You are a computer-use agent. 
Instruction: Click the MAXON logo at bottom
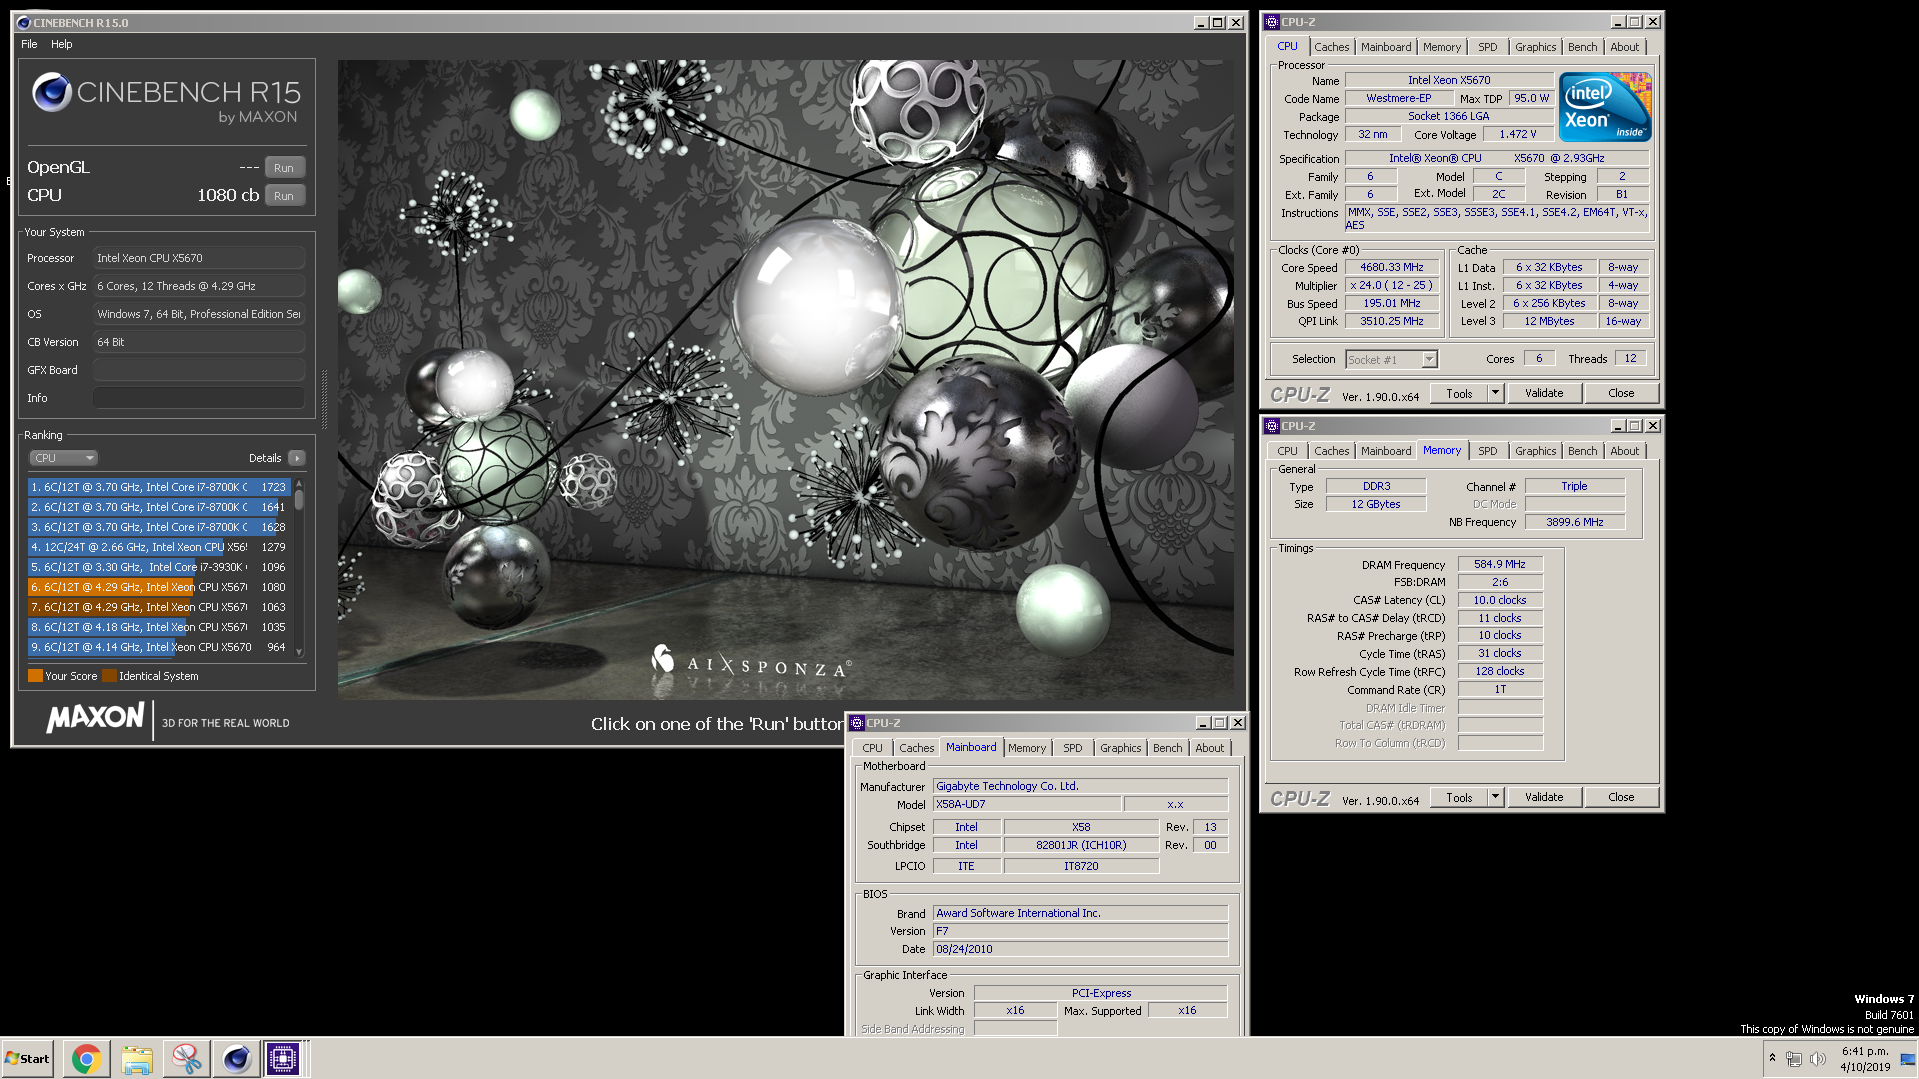[95, 717]
